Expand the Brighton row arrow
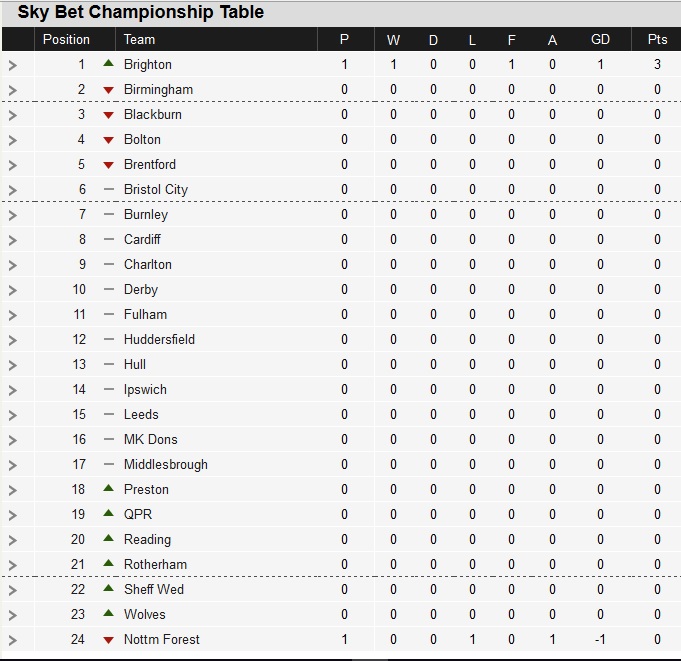681x661 pixels. [13, 66]
